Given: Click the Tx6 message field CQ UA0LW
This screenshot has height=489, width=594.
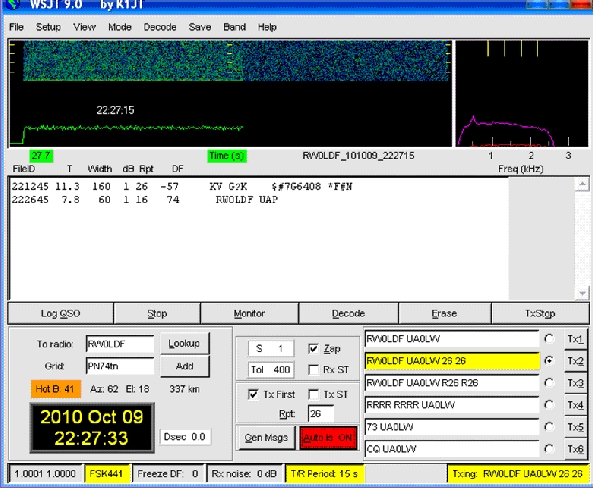Looking at the screenshot, I should coord(452,449).
